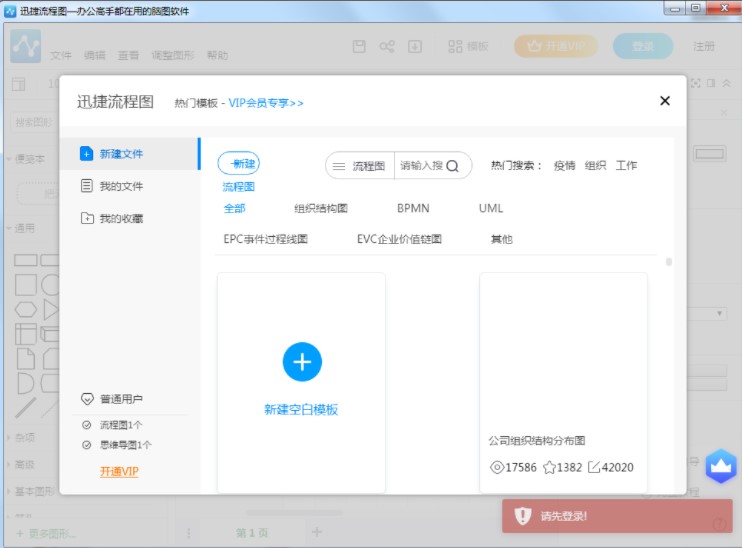Select 新建文件 in the sidebar
The height and width of the screenshot is (548, 742).
pos(120,154)
